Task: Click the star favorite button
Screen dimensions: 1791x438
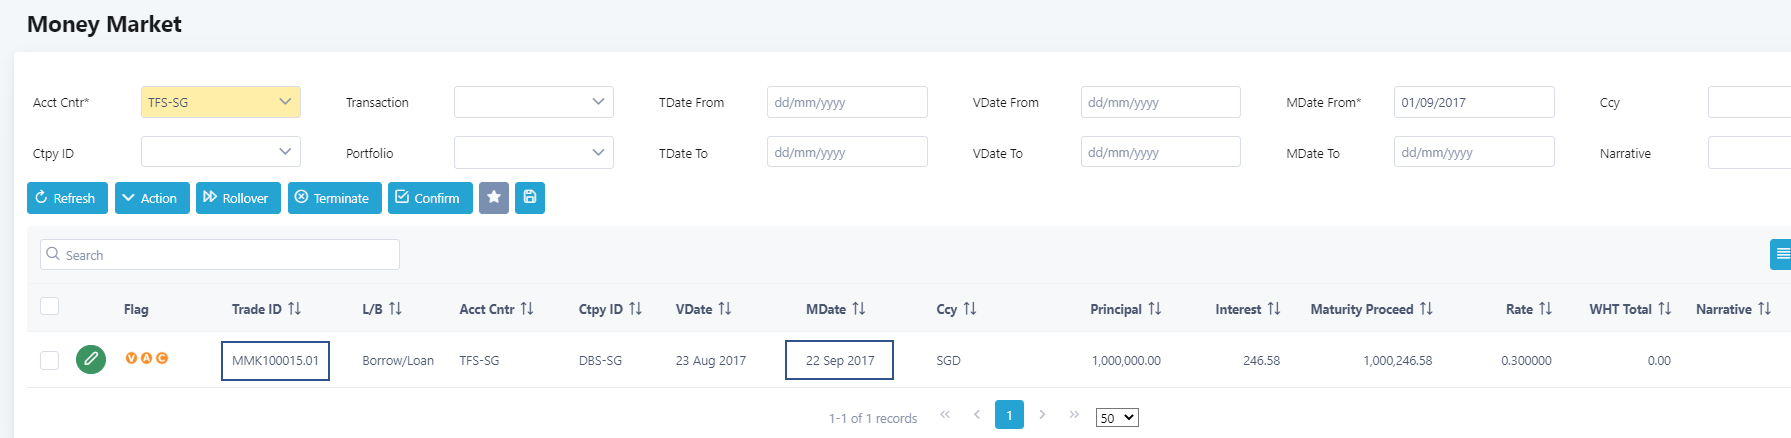Action: click(x=494, y=198)
